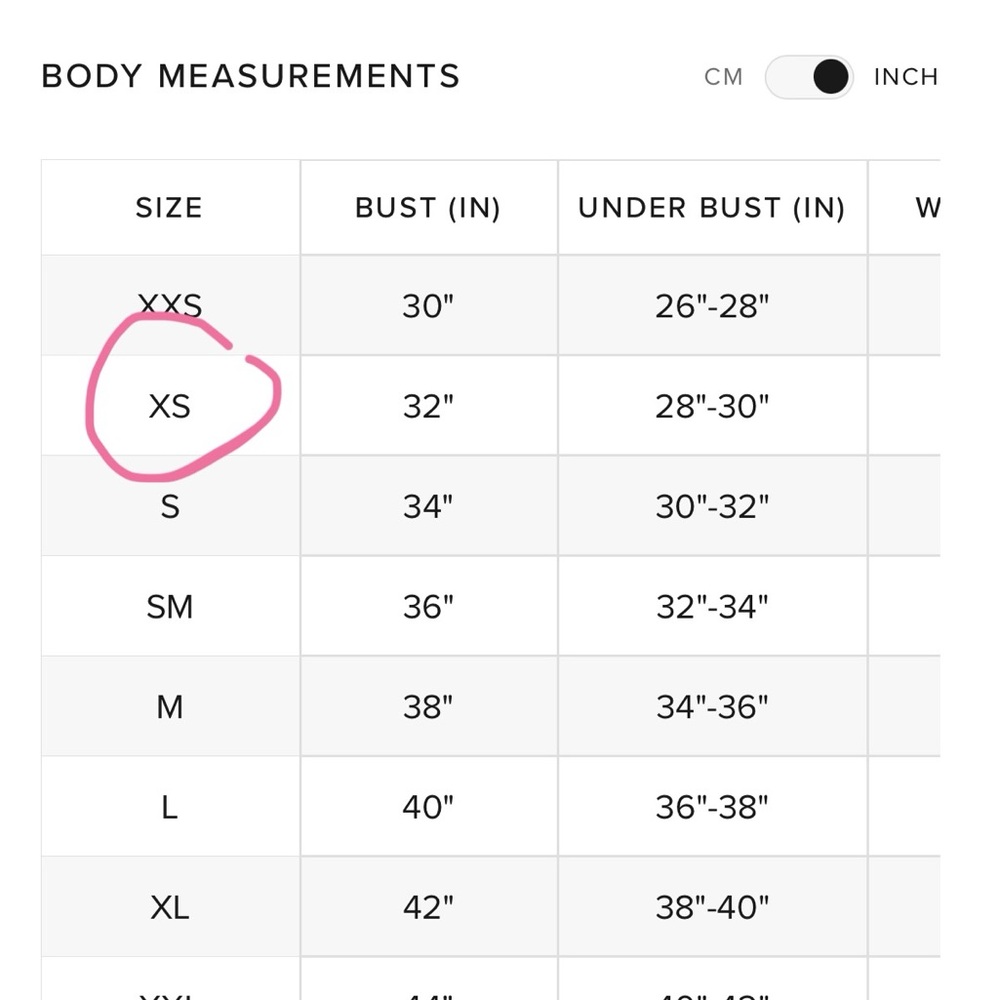Click the 42" bust measurement cell
Viewport: 1000px width, 1000px height.
point(429,907)
